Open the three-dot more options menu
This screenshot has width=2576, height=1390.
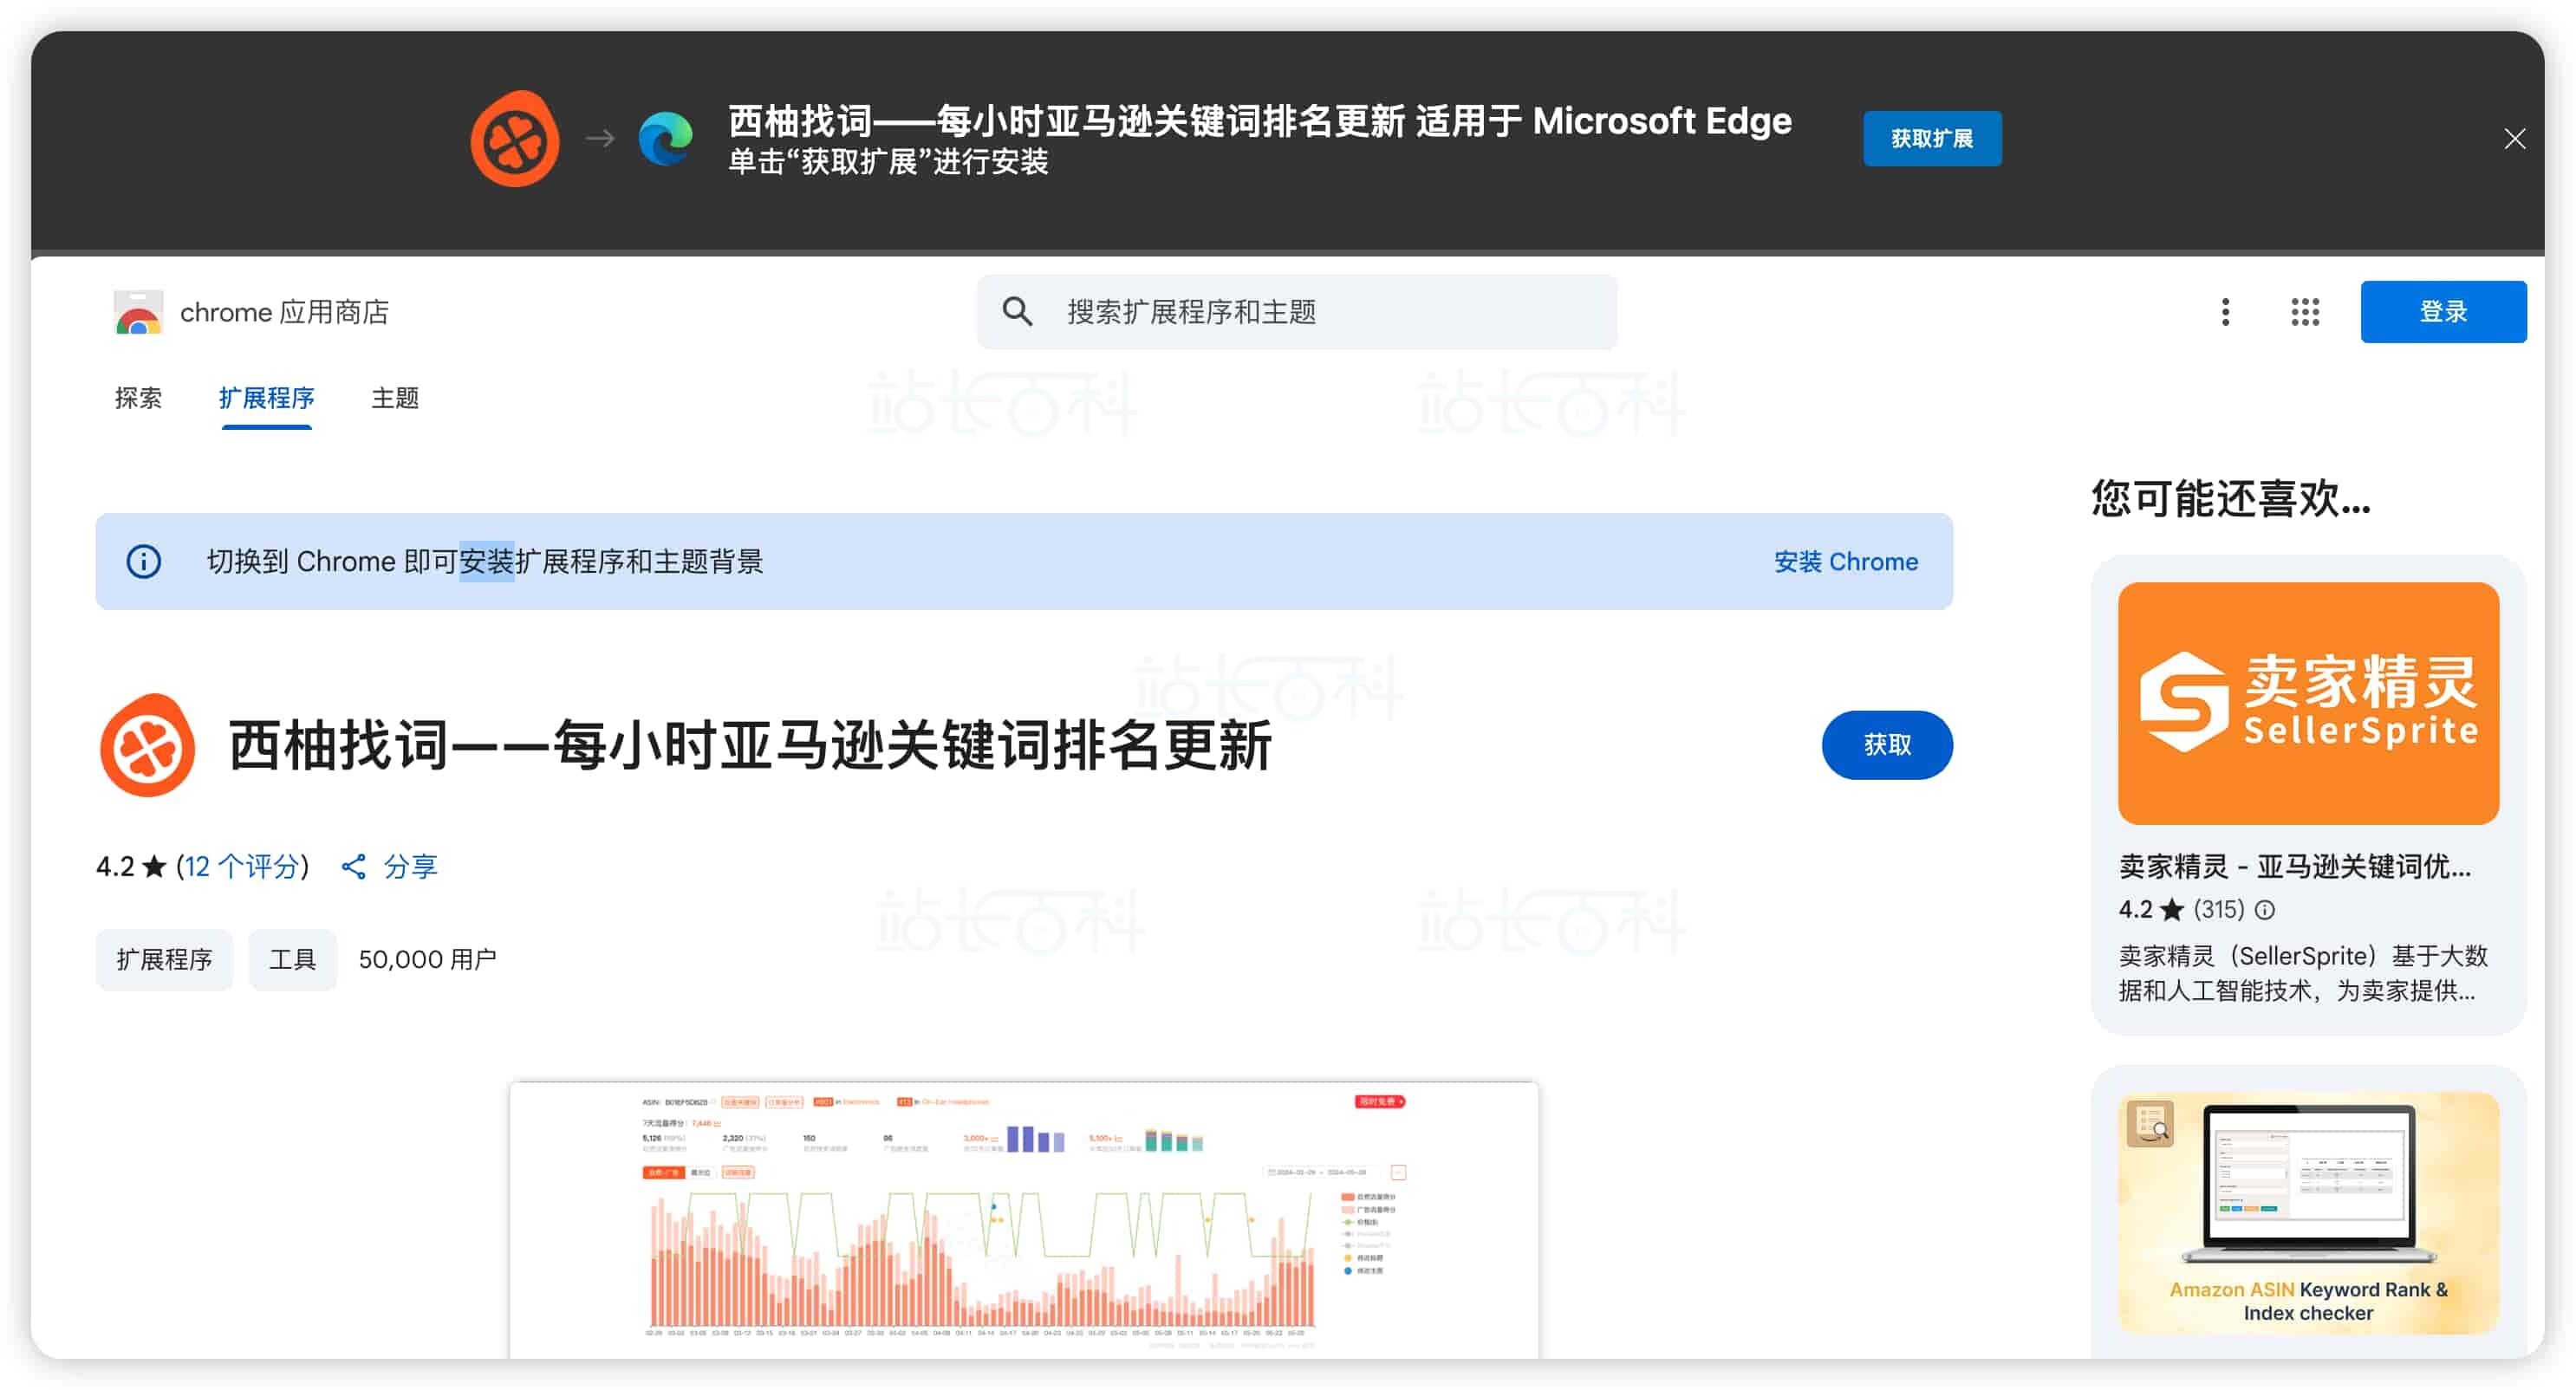[2225, 312]
